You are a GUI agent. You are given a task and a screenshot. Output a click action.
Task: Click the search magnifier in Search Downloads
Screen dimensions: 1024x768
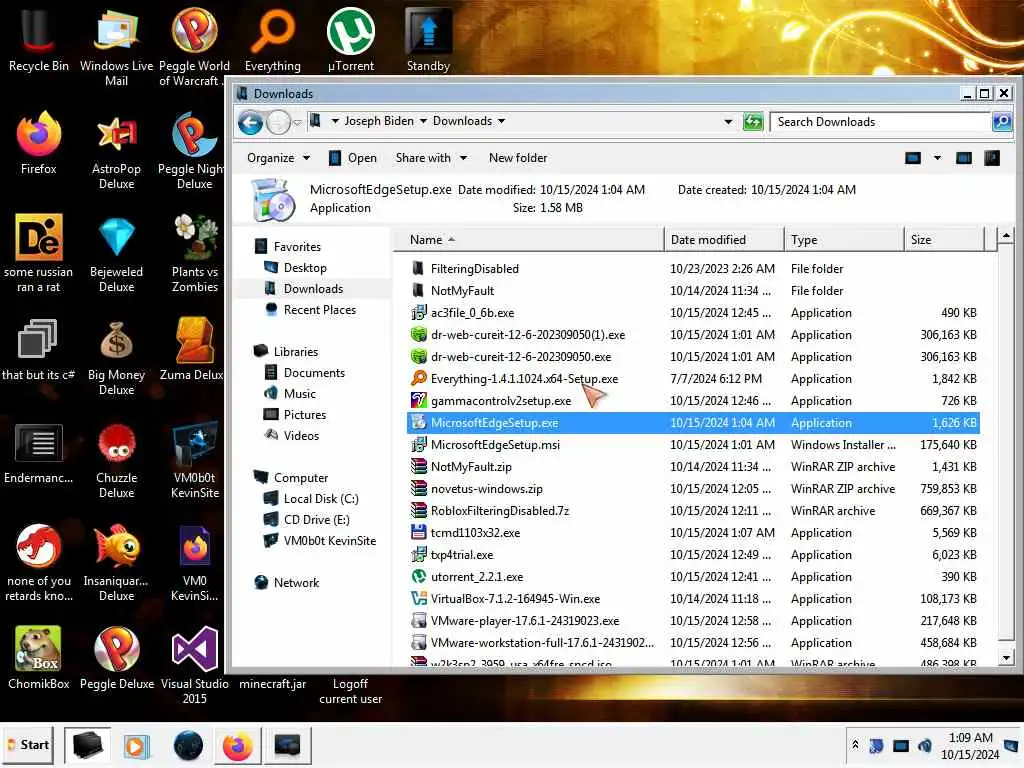(1001, 121)
